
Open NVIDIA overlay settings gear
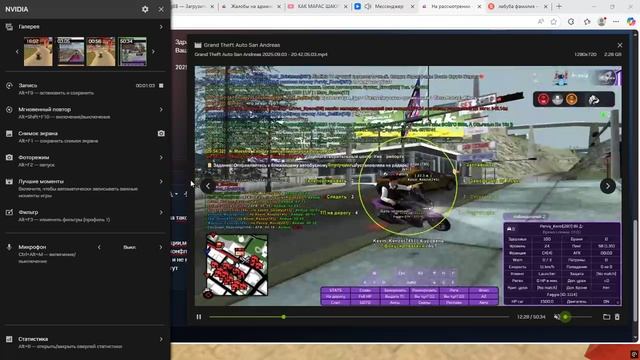[145, 9]
